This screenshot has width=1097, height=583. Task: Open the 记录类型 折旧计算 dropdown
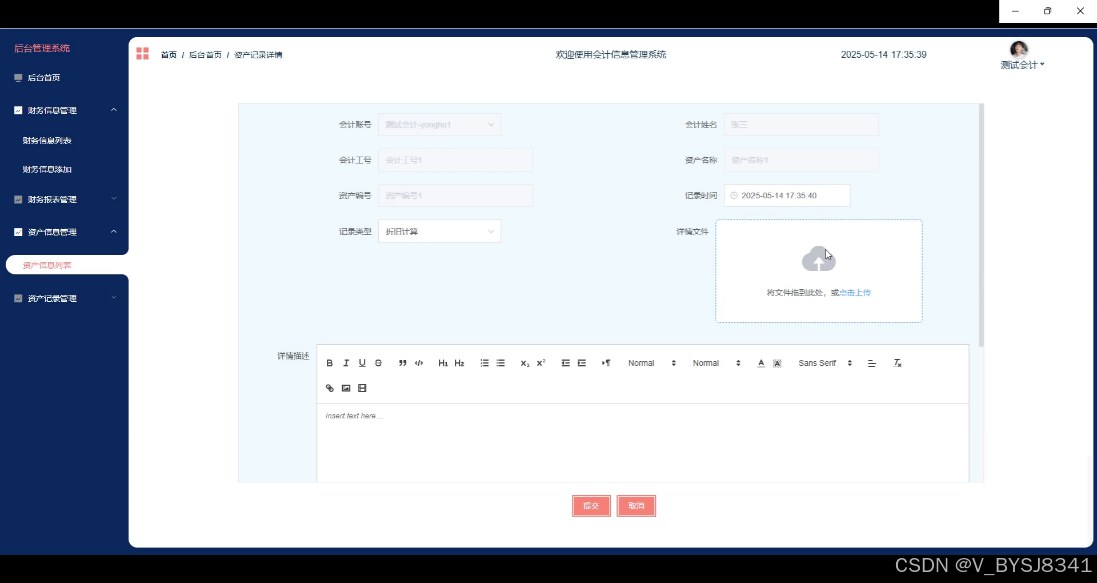click(439, 232)
